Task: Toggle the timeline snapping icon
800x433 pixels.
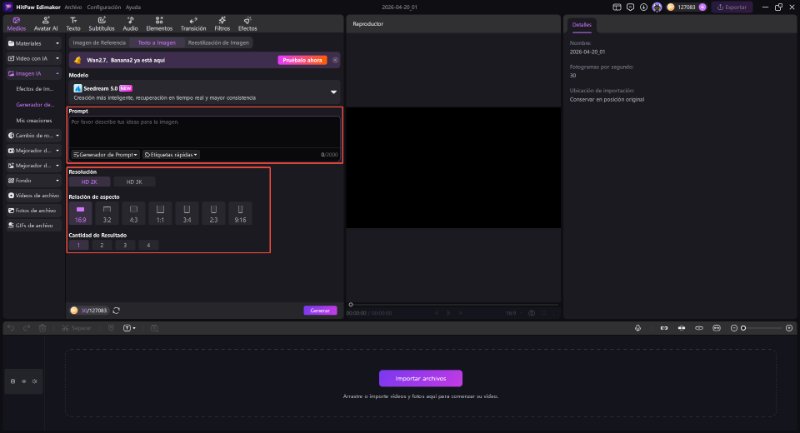Action: click(x=664, y=328)
